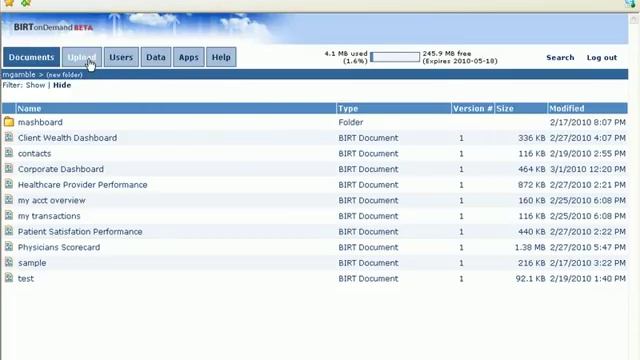Click the Physicians Scorecard document icon
Viewport: 640px width, 360px height.
pyautogui.click(x=9, y=247)
